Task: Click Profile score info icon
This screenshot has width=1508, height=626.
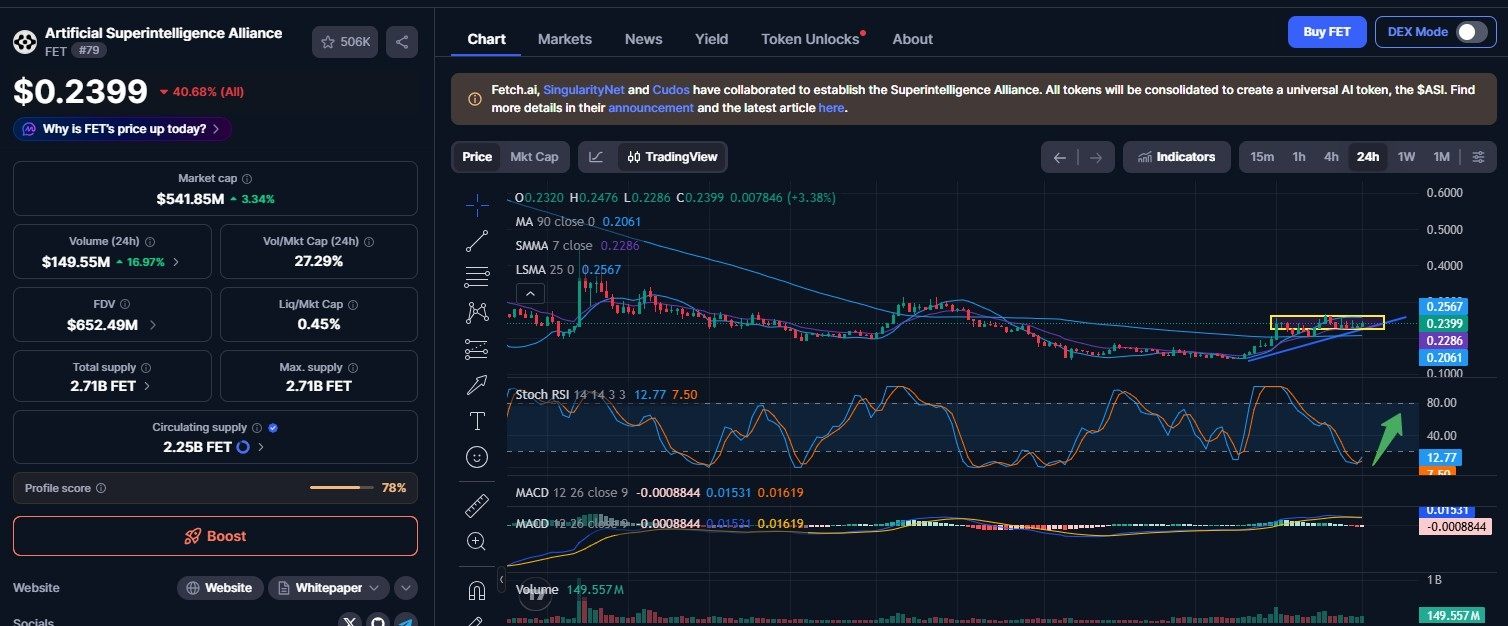Action: 101,488
